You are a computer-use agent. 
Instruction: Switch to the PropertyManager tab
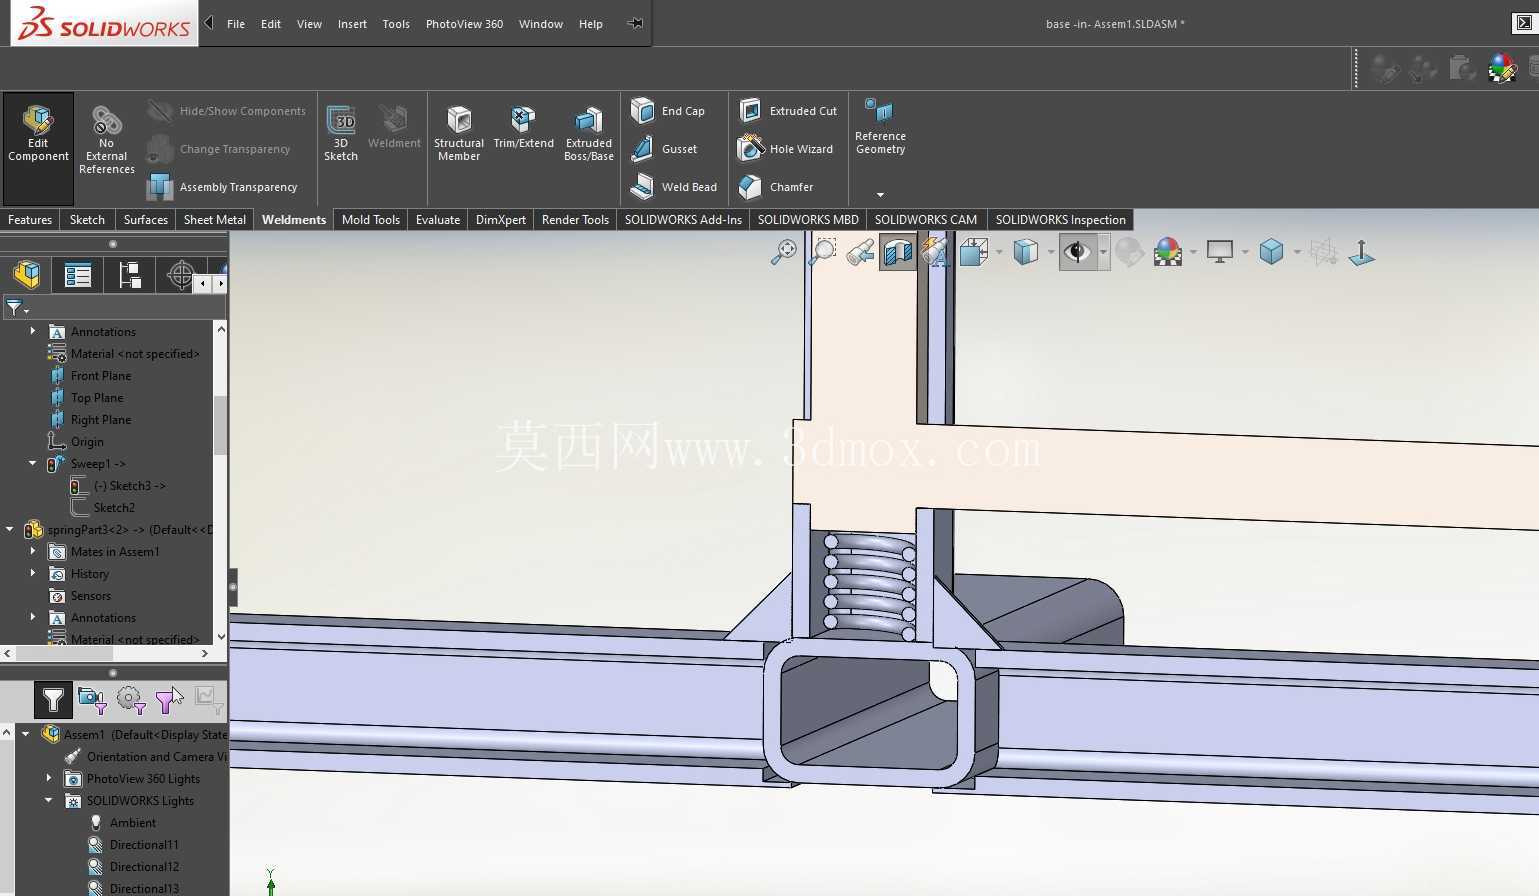click(78, 274)
